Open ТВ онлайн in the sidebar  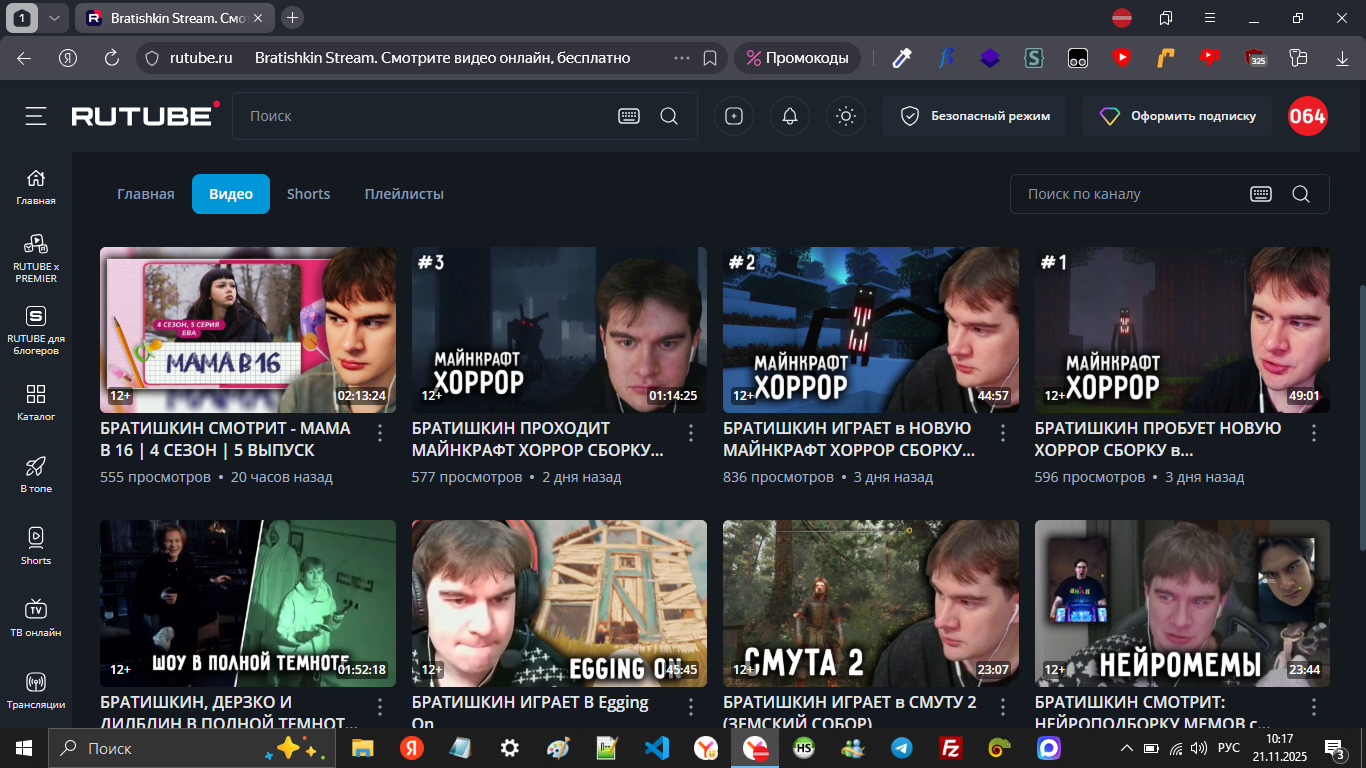[36, 617]
